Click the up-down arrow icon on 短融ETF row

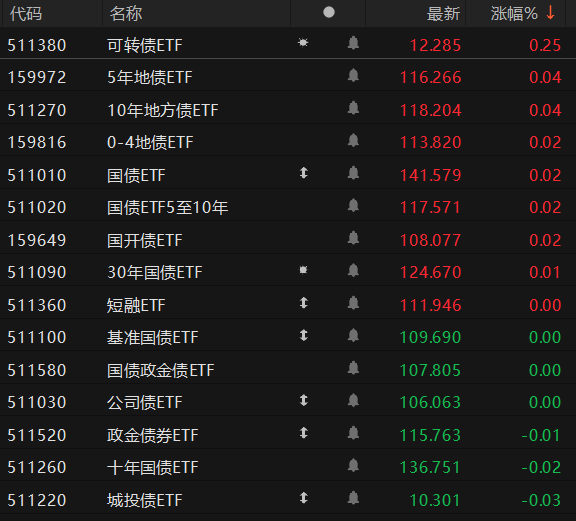(x=303, y=303)
